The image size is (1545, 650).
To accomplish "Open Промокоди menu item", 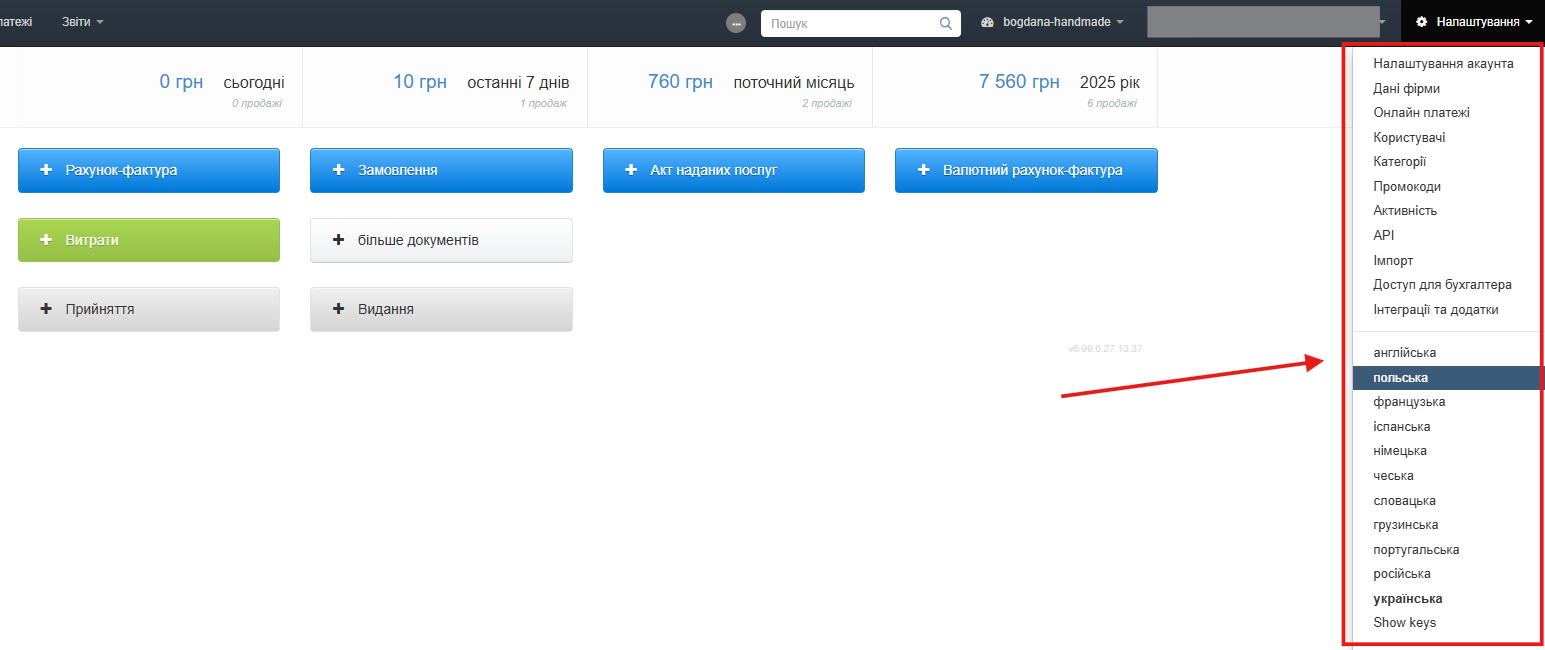I will 1407,186.
